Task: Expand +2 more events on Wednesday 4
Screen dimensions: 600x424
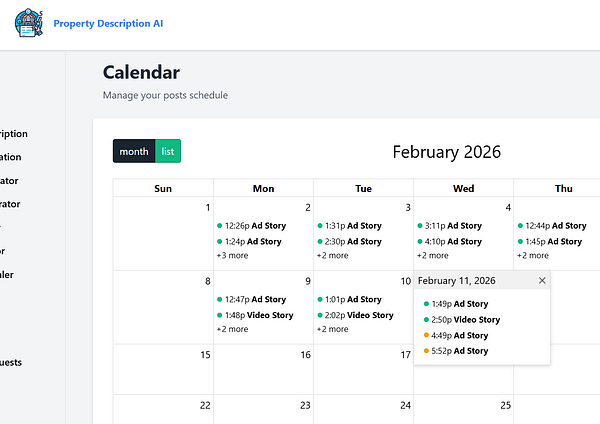Action: [x=432, y=256]
